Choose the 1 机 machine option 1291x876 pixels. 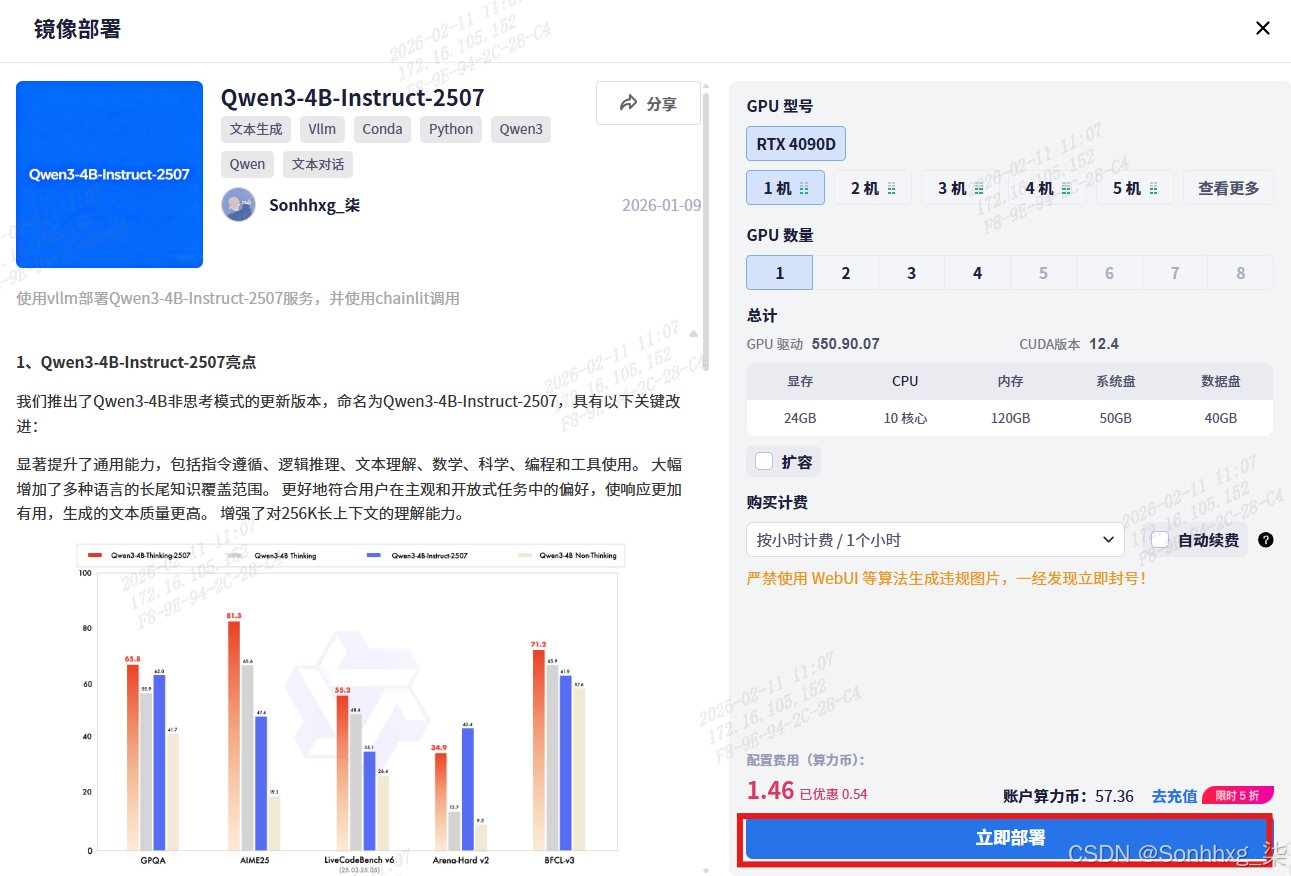785,187
